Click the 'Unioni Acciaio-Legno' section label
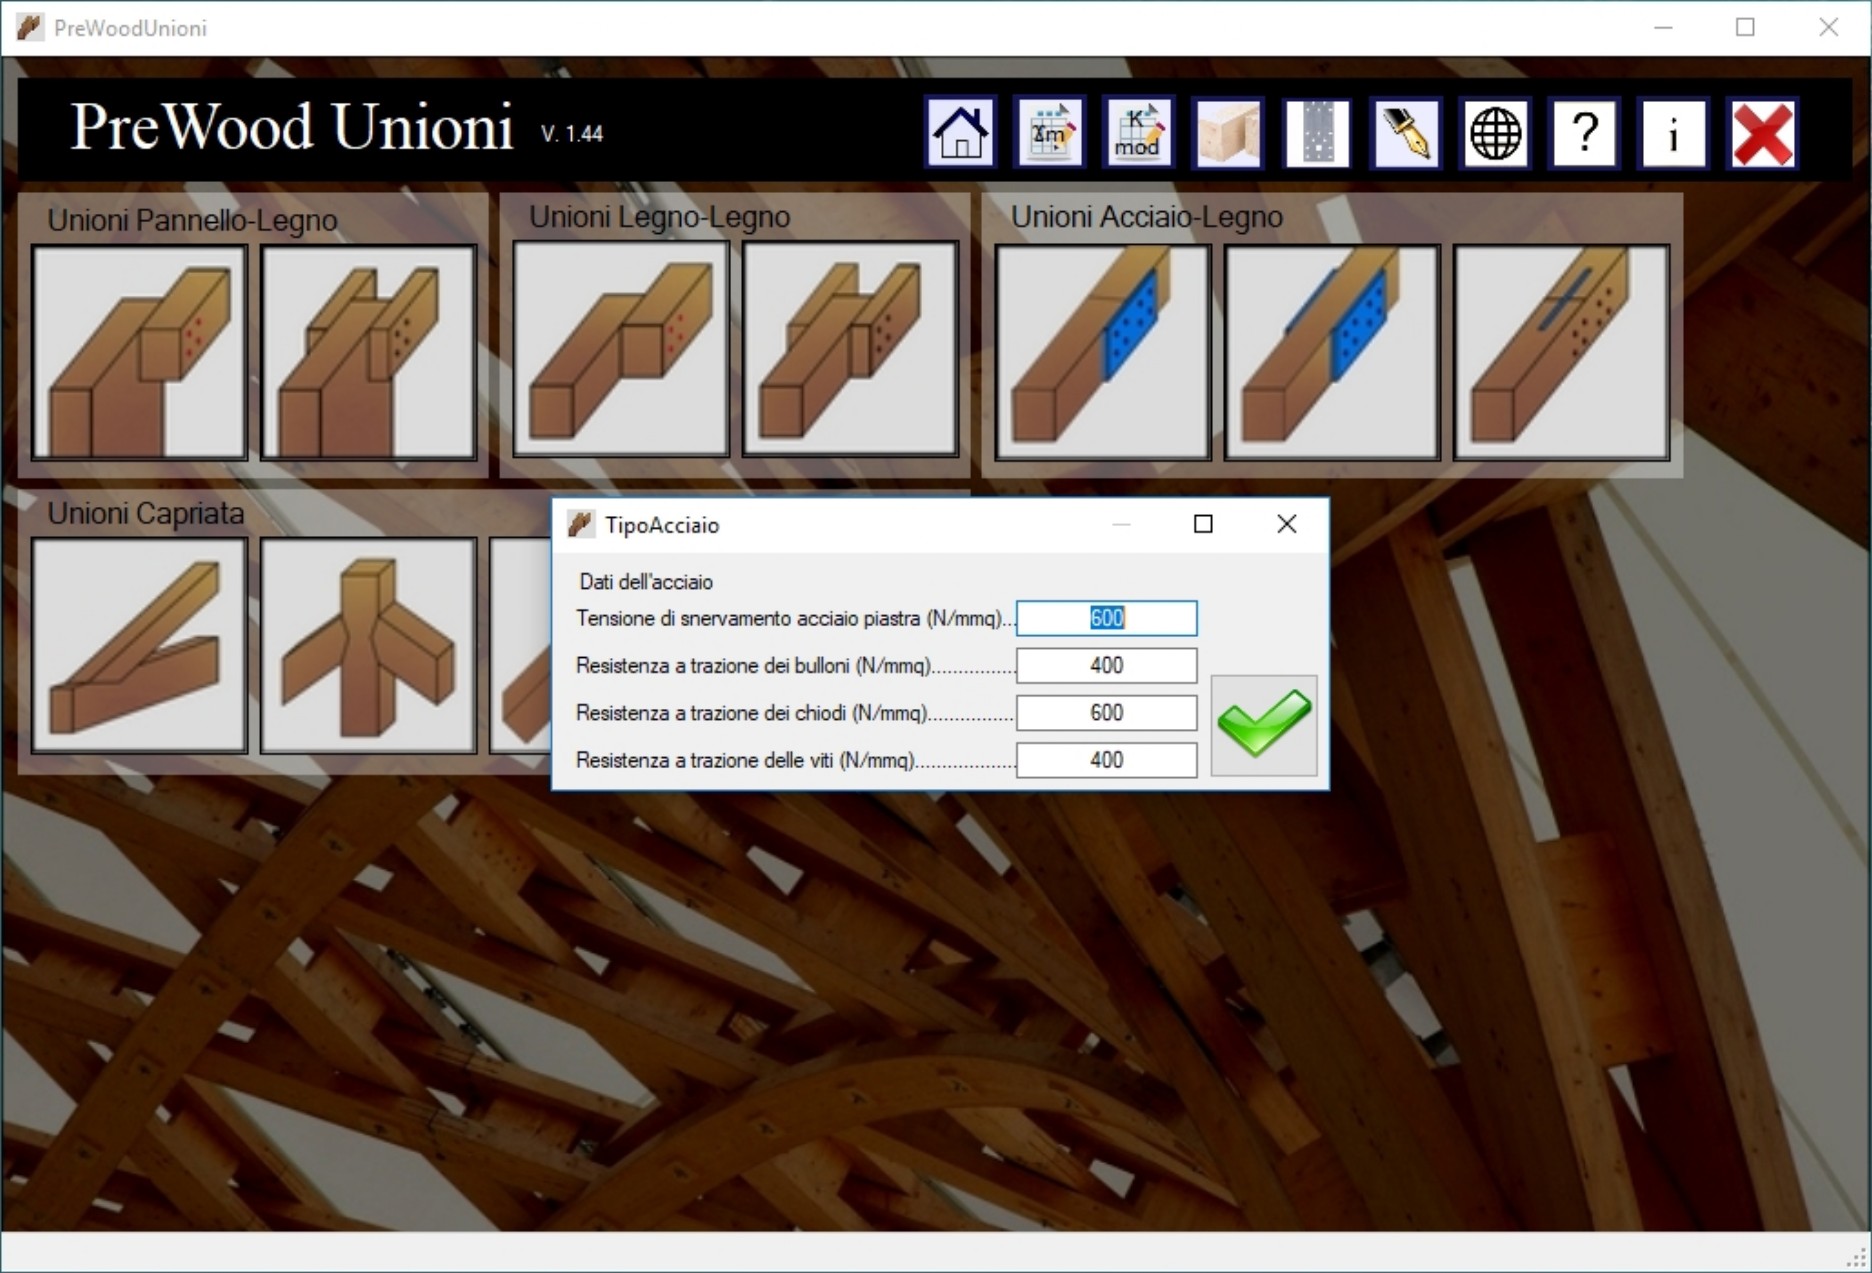 1146,217
